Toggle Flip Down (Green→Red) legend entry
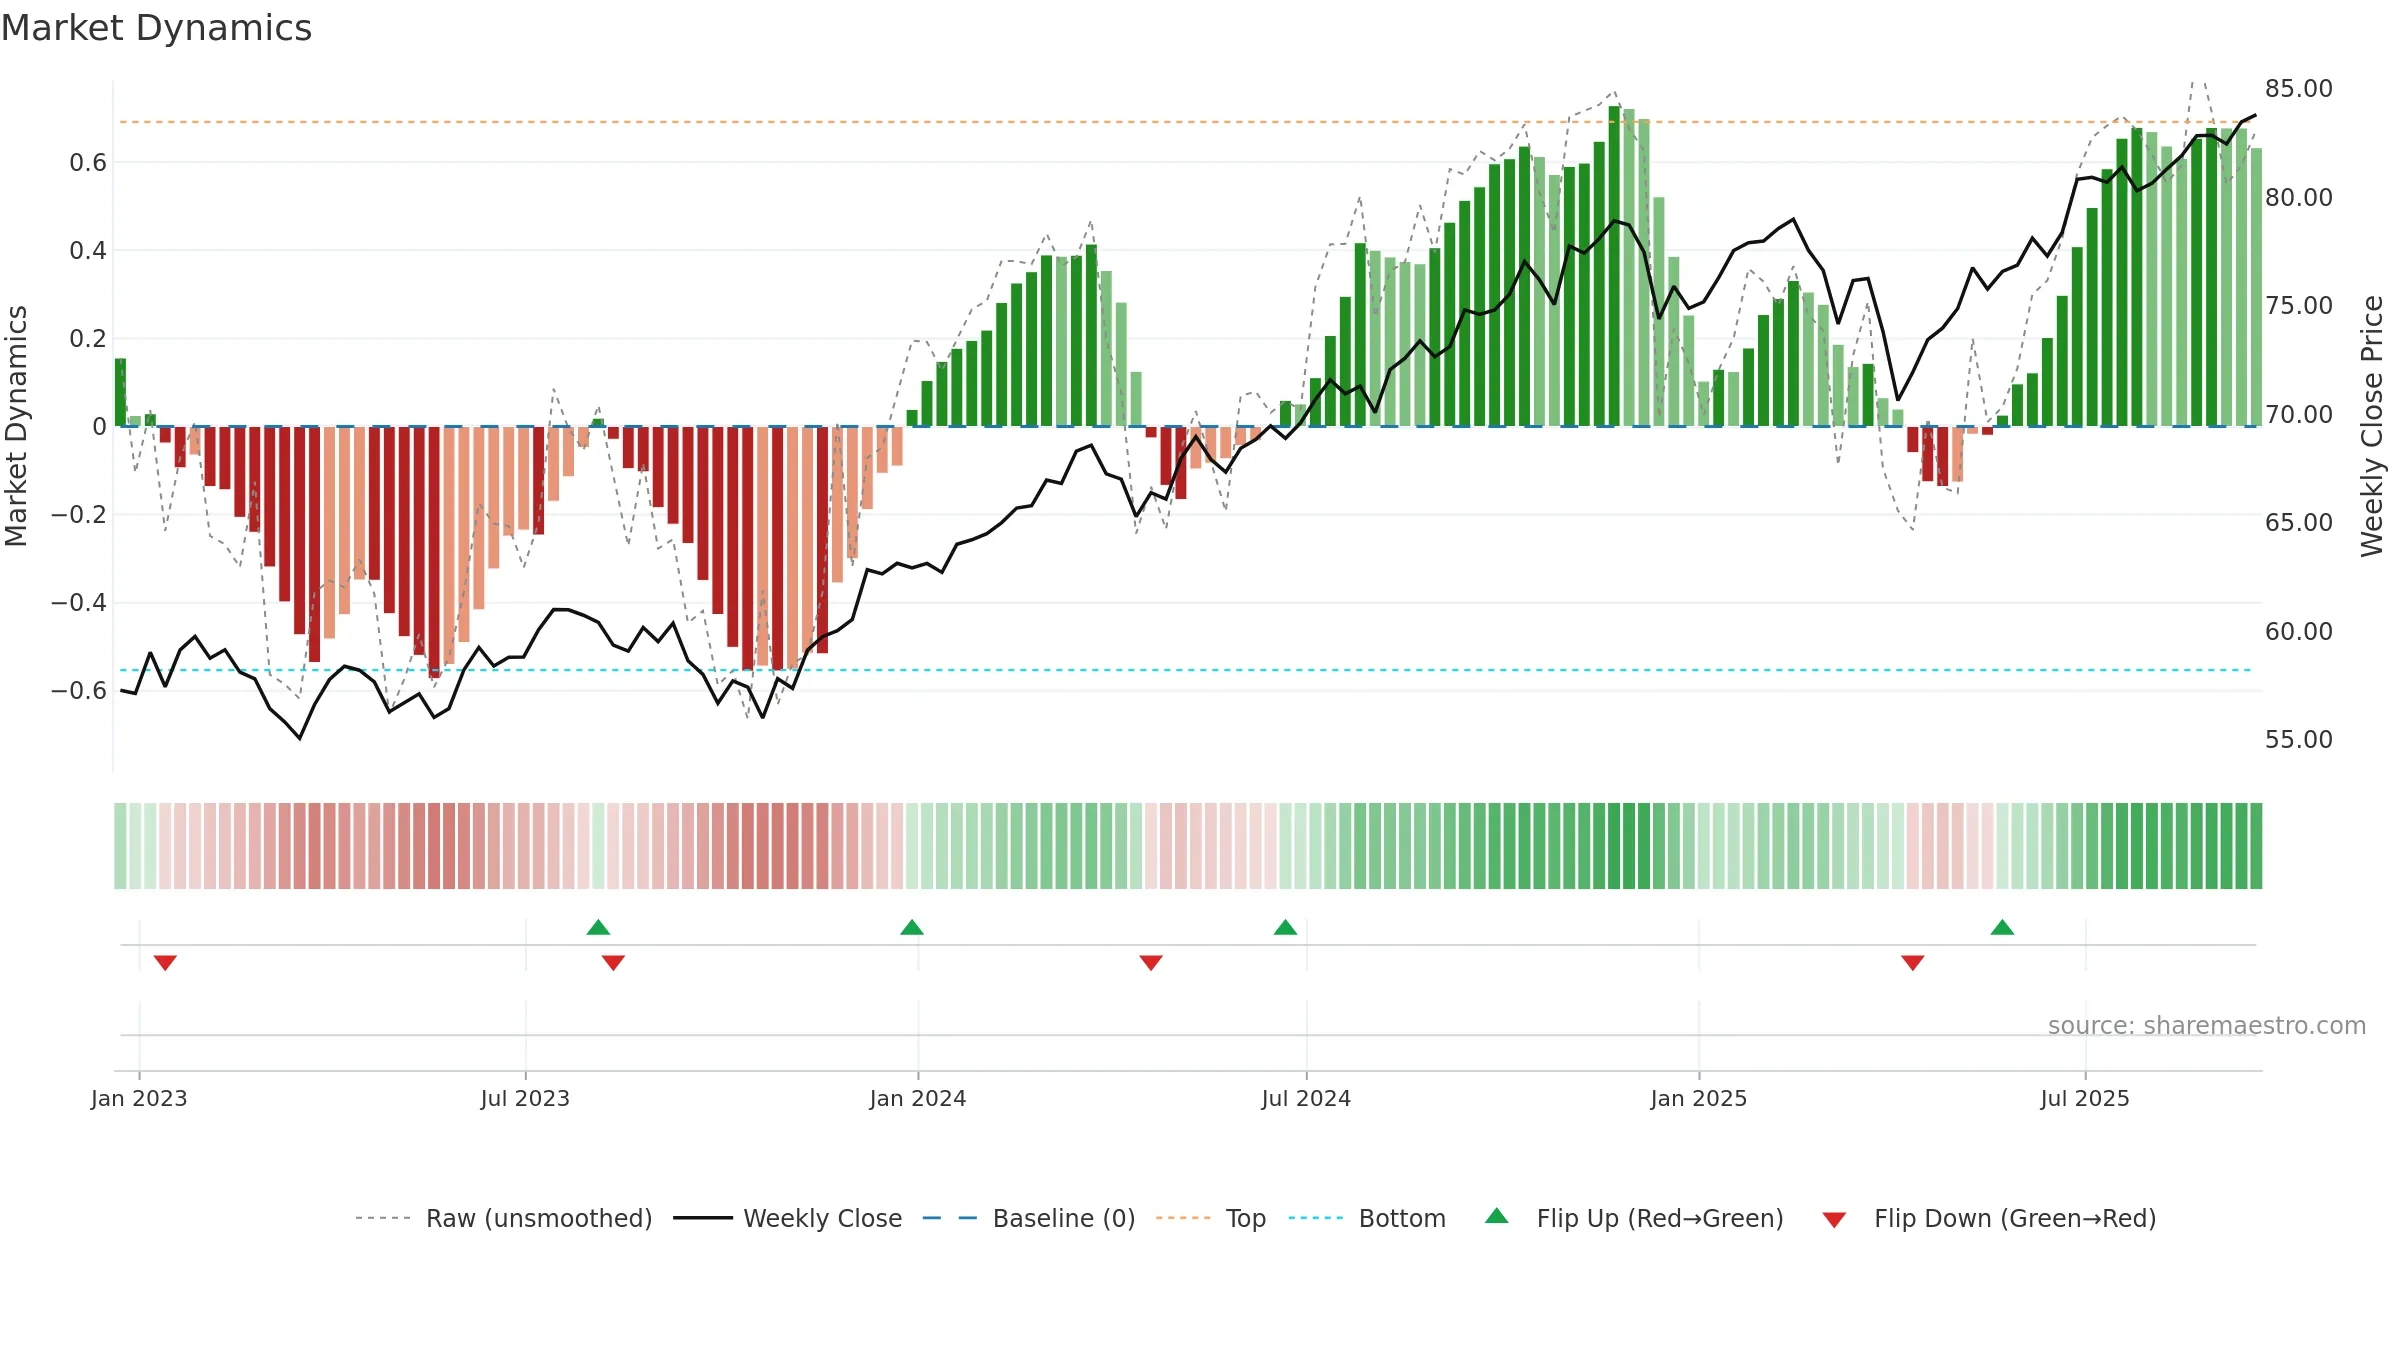The height and width of the screenshot is (1350, 2400). pyautogui.click(x=1989, y=1218)
